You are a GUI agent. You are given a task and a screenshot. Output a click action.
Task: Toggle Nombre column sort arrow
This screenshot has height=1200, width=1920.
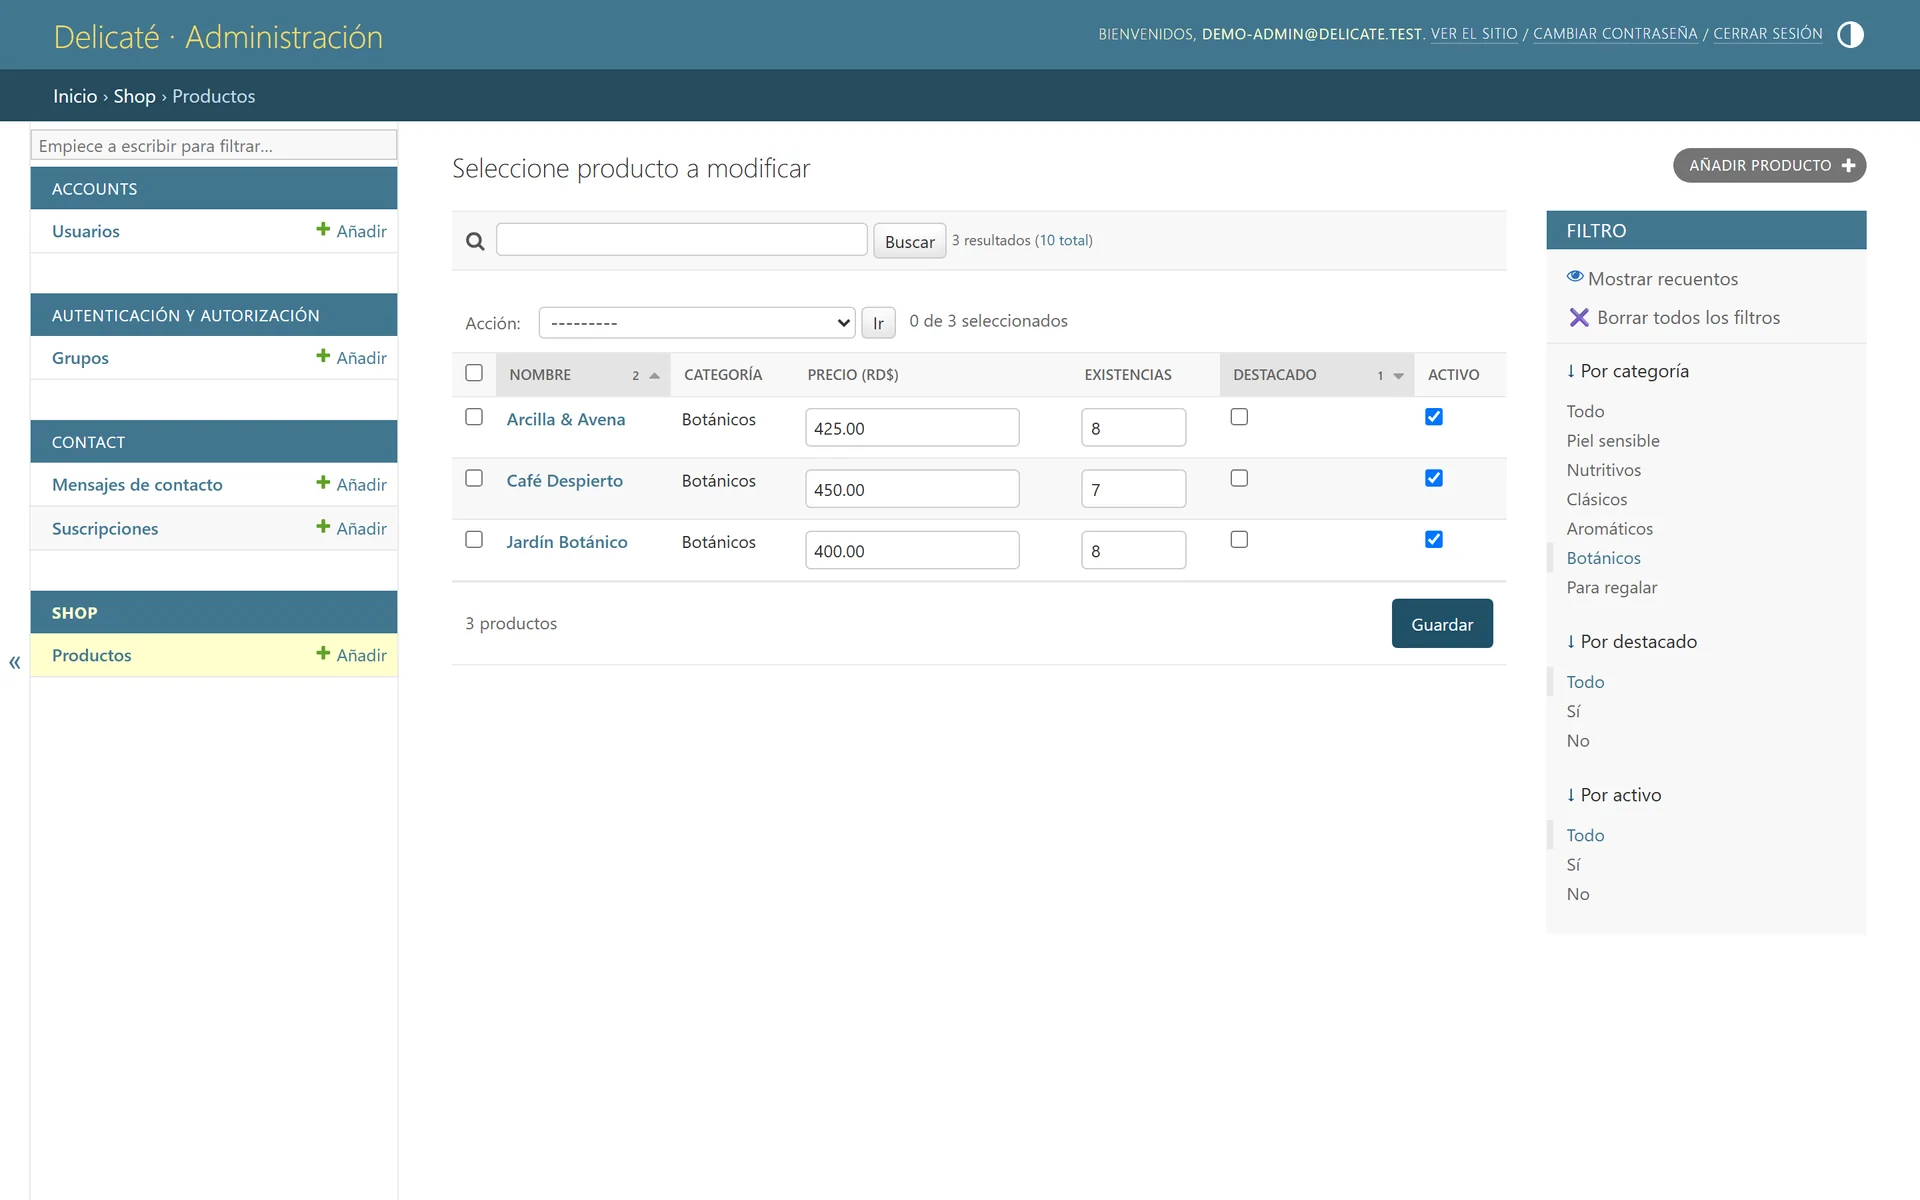[655, 376]
